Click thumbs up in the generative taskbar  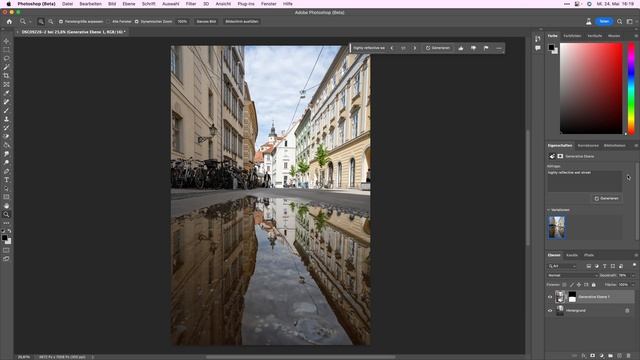[x=461, y=48]
